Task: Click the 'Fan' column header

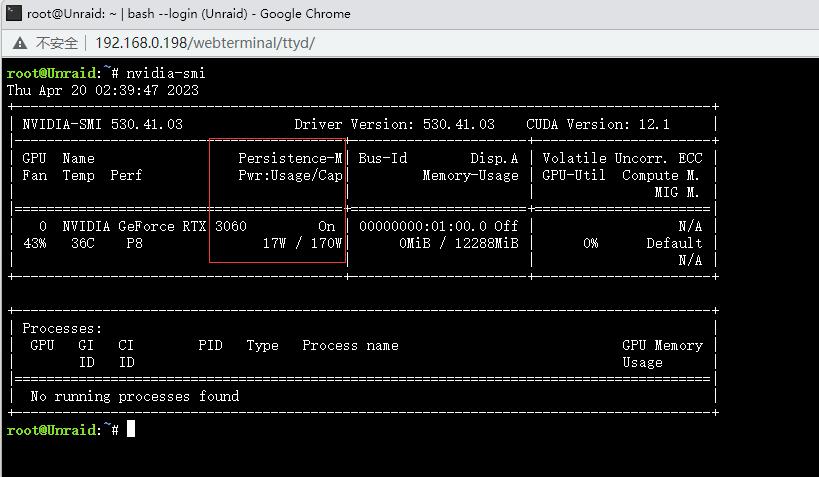Action: tap(34, 176)
